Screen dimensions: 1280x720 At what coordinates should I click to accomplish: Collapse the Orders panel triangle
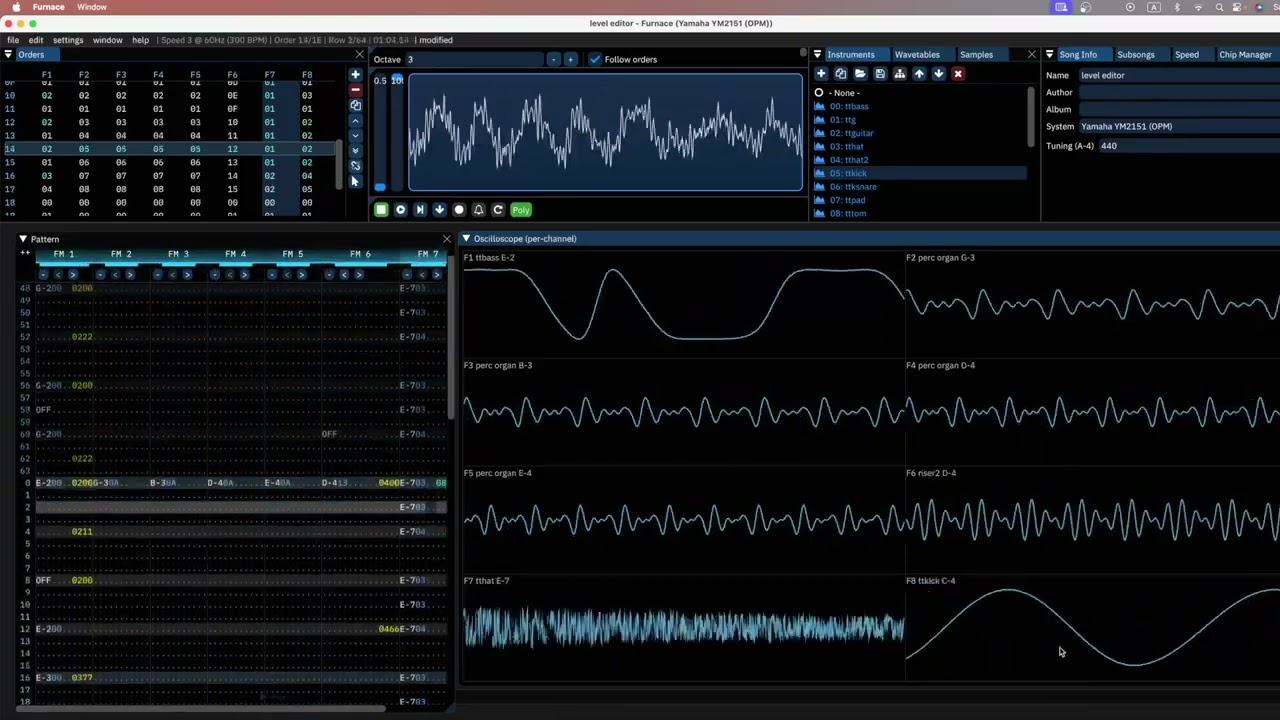[8, 55]
